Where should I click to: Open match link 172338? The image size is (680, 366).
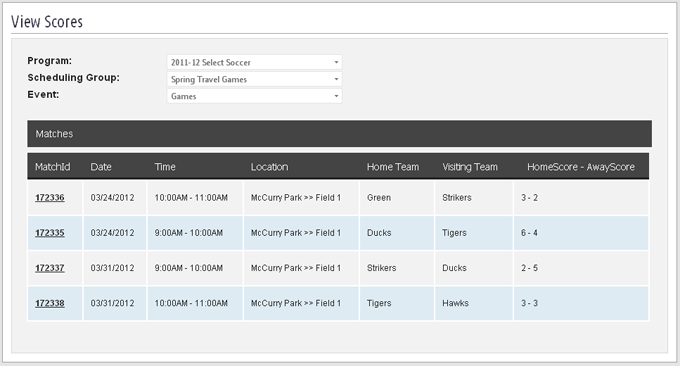[50, 303]
